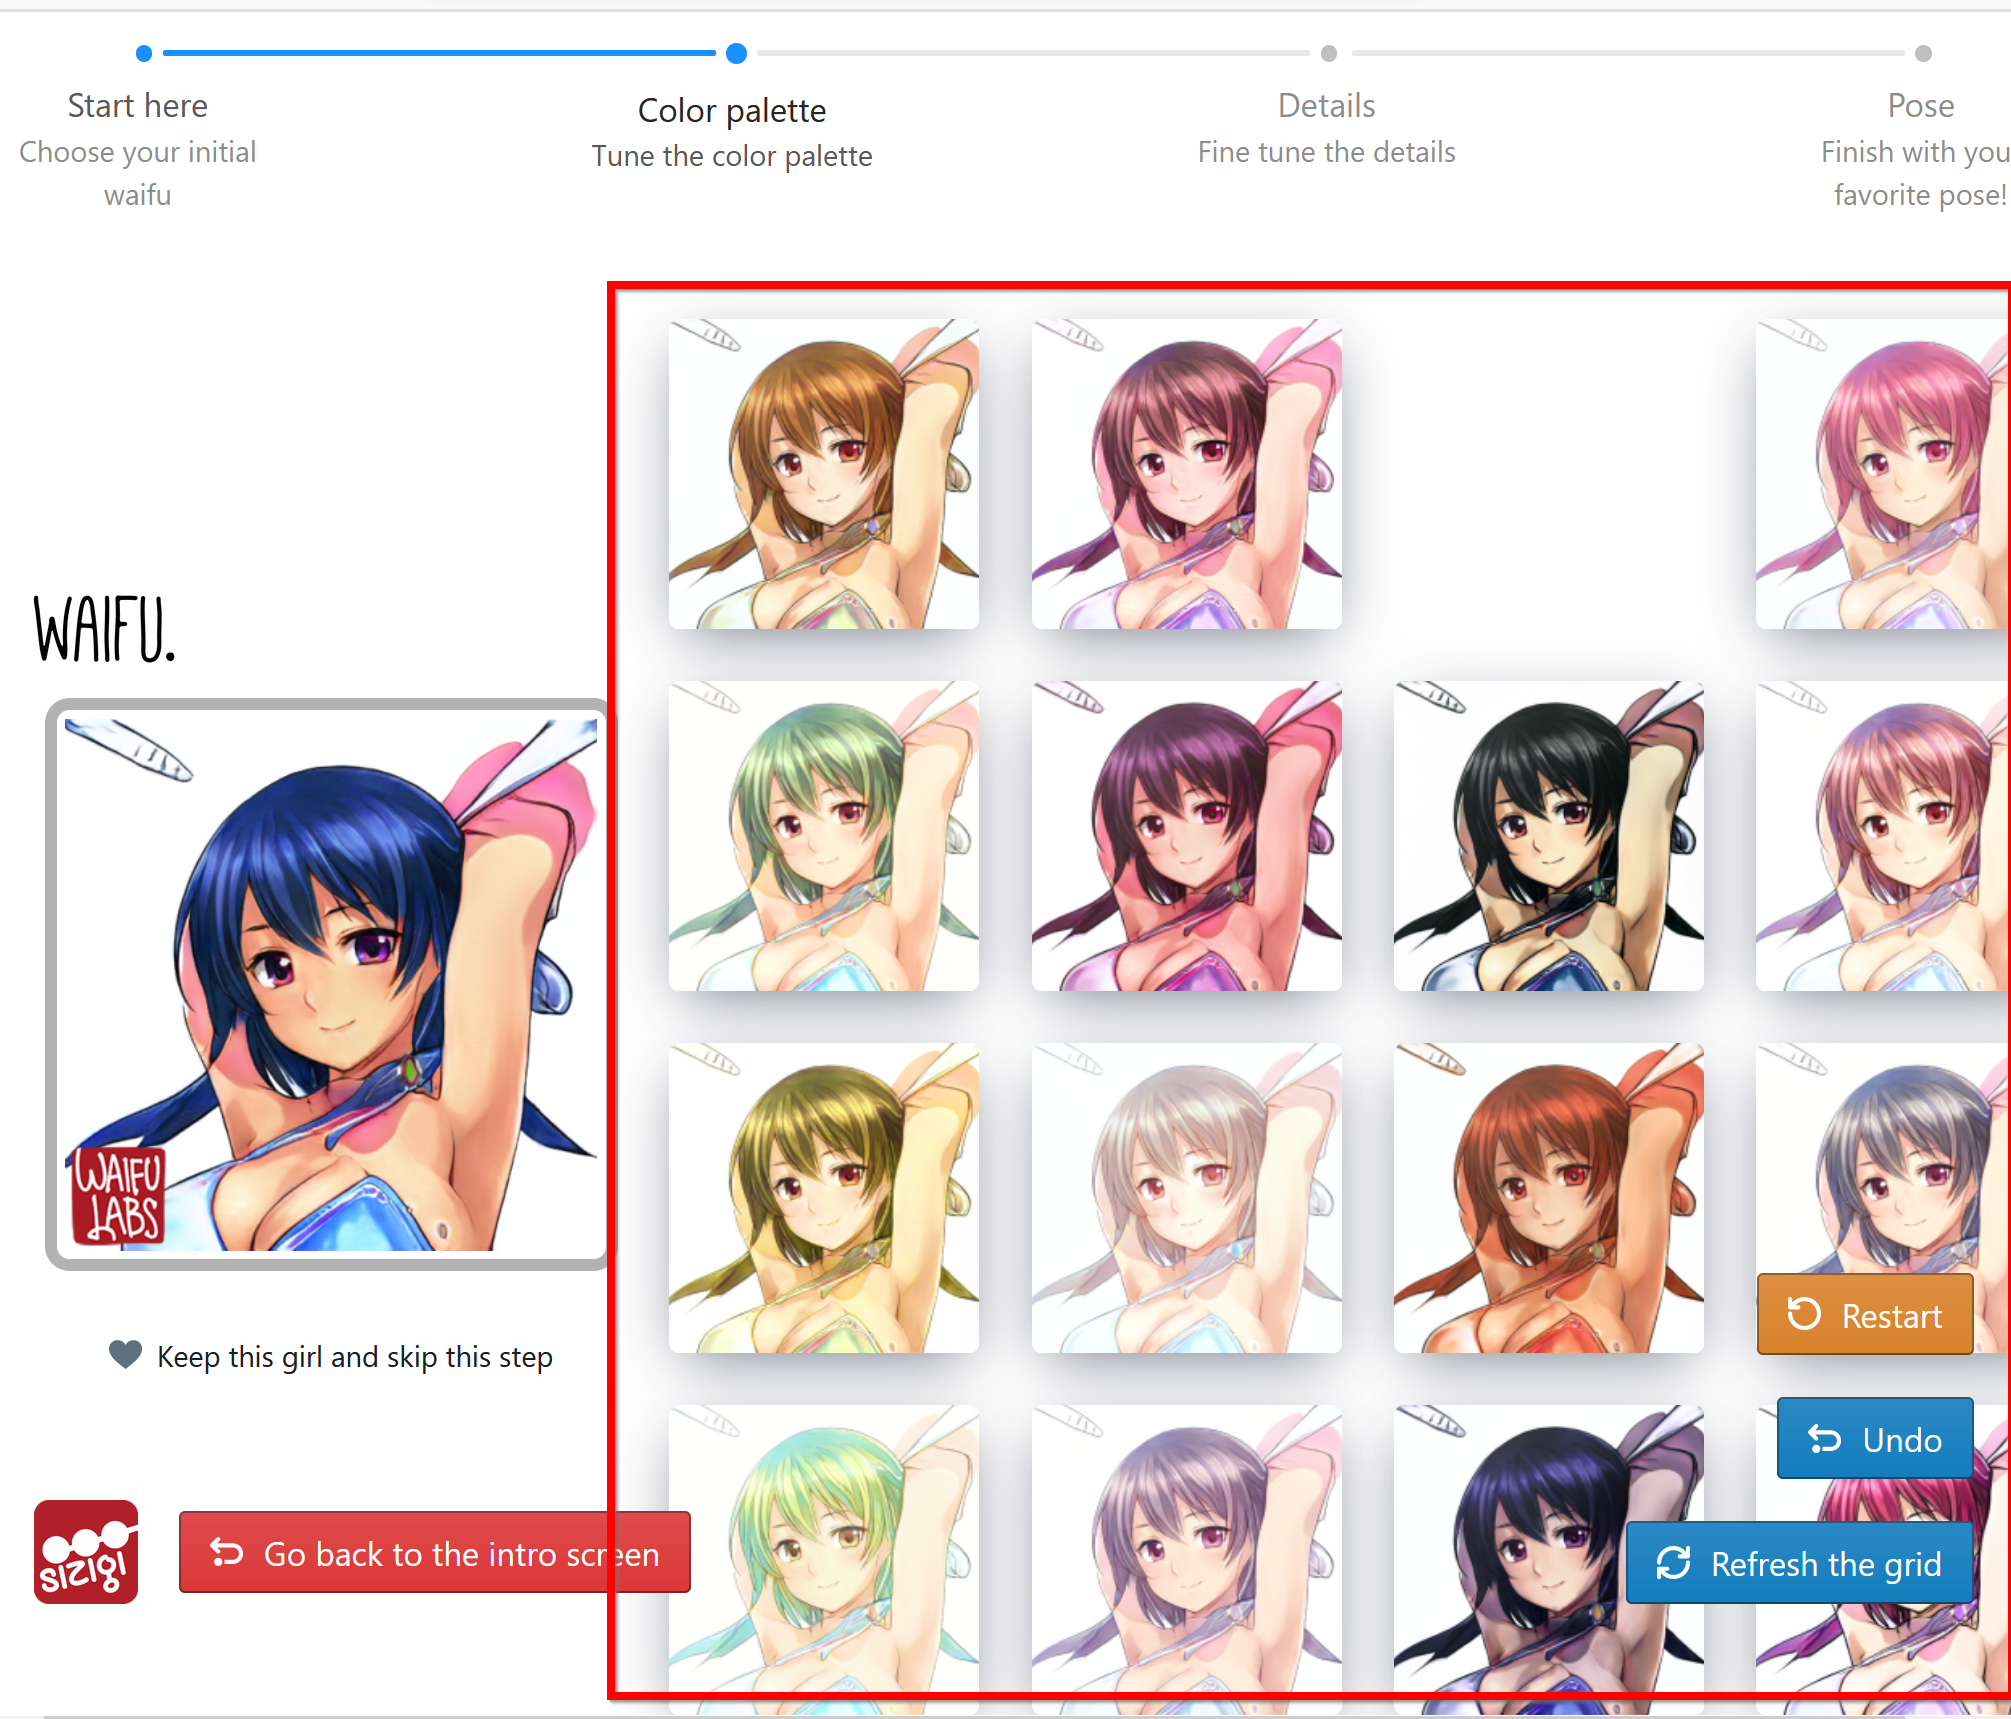This screenshot has height=1719, width=2011.
Task: Select the Details step label
Action: coord(1327,105)
